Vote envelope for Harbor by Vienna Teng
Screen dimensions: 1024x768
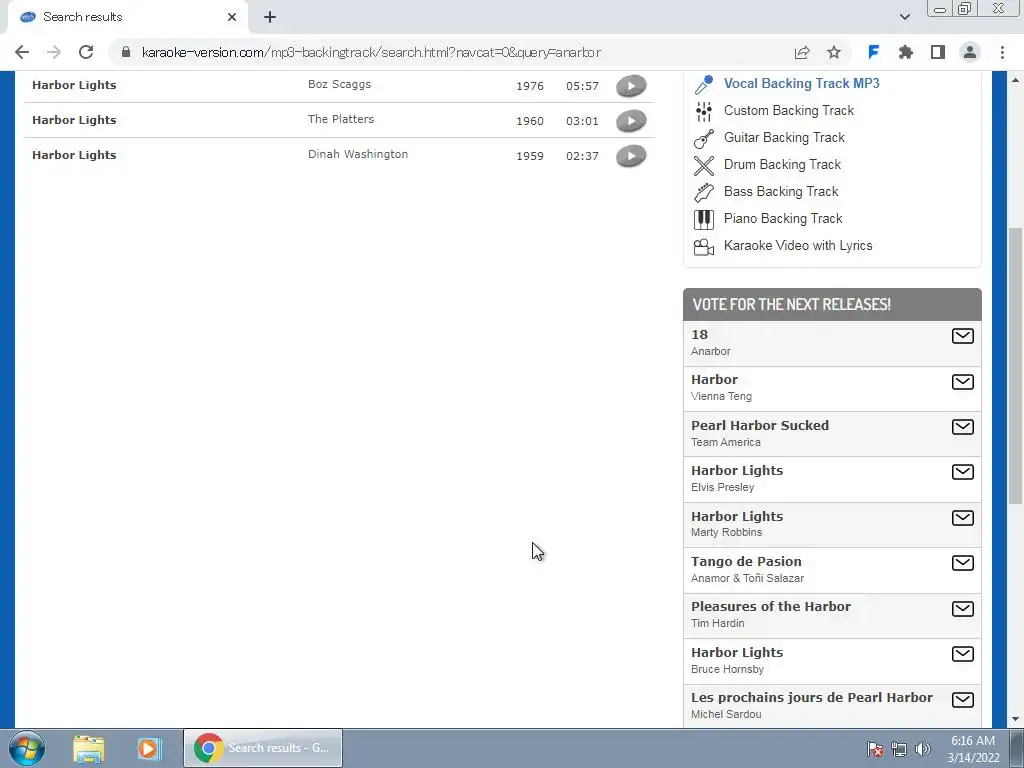pyautogui.click(x=963, y=381)
